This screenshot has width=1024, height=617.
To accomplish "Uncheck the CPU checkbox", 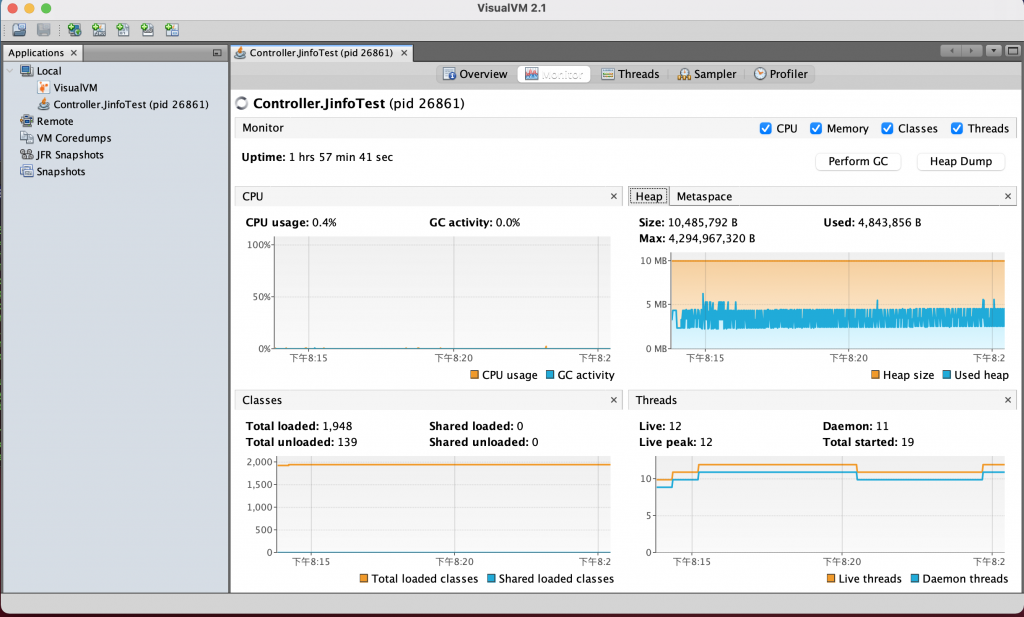I will [765, 129].
